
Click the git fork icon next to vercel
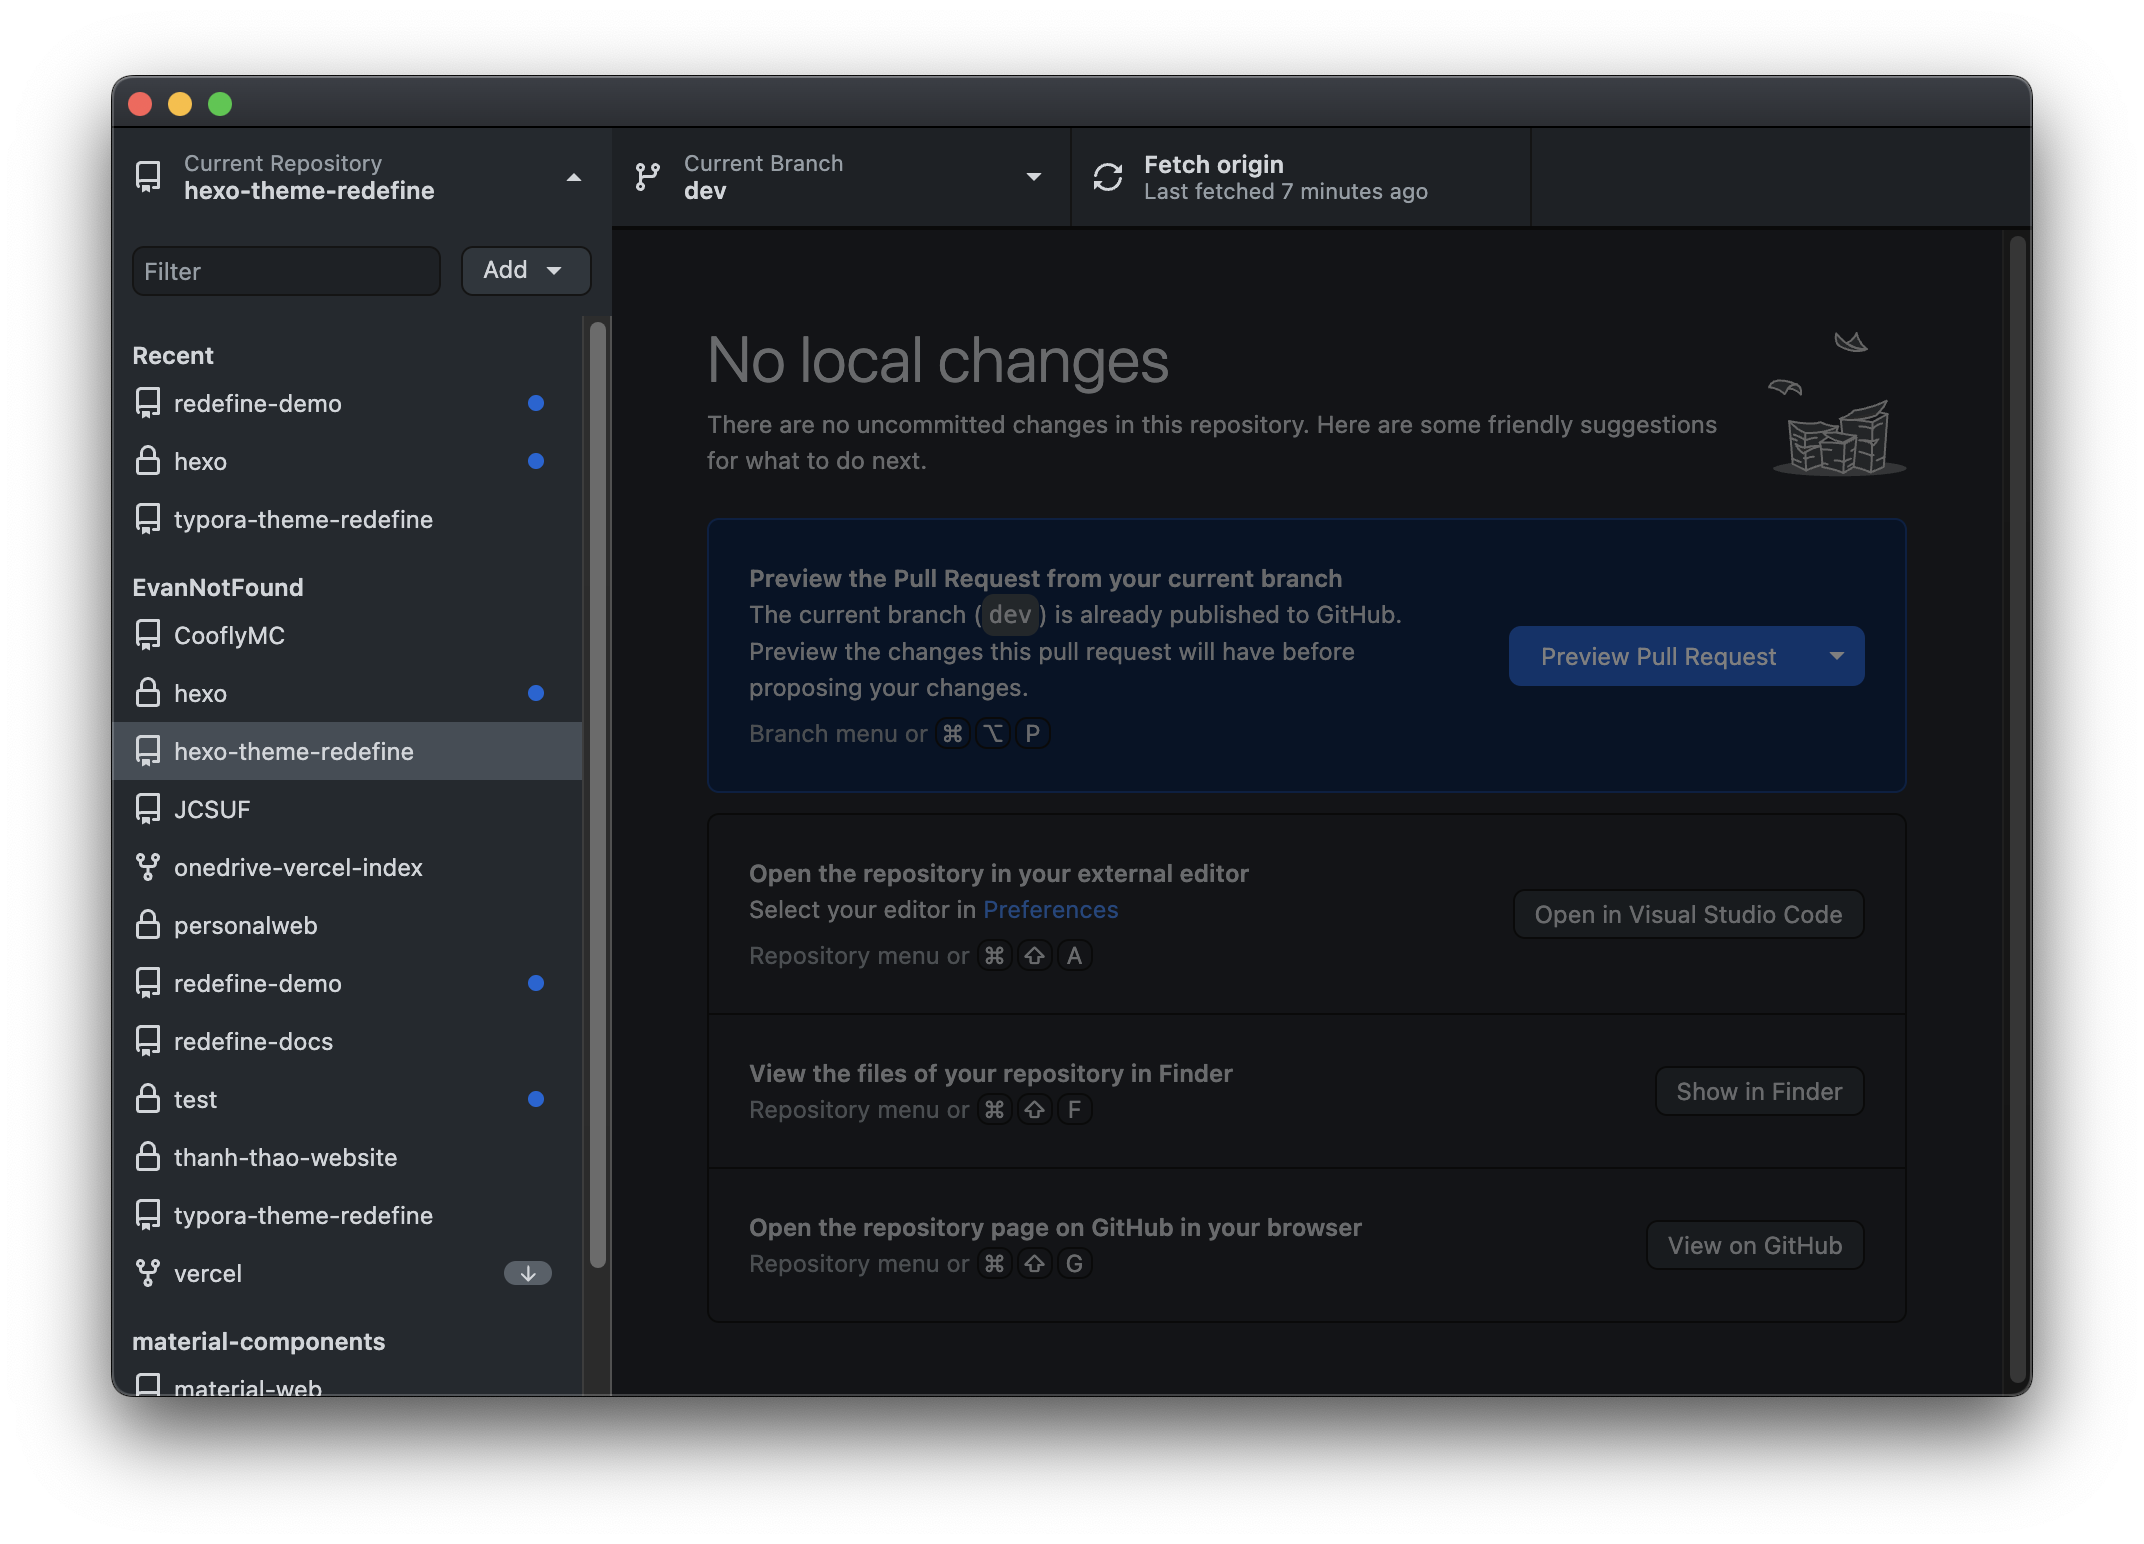(x=148, y=1271)
